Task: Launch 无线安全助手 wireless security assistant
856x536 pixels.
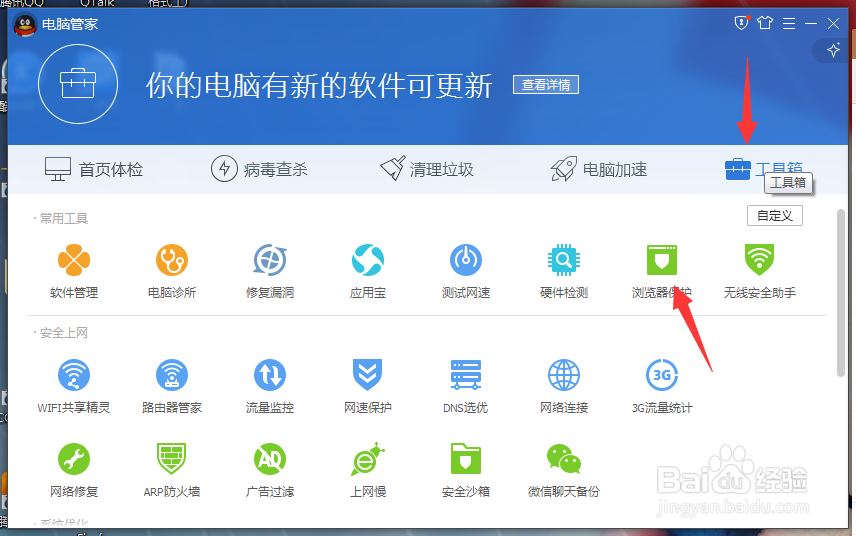Action: click(x=759, y=271)
